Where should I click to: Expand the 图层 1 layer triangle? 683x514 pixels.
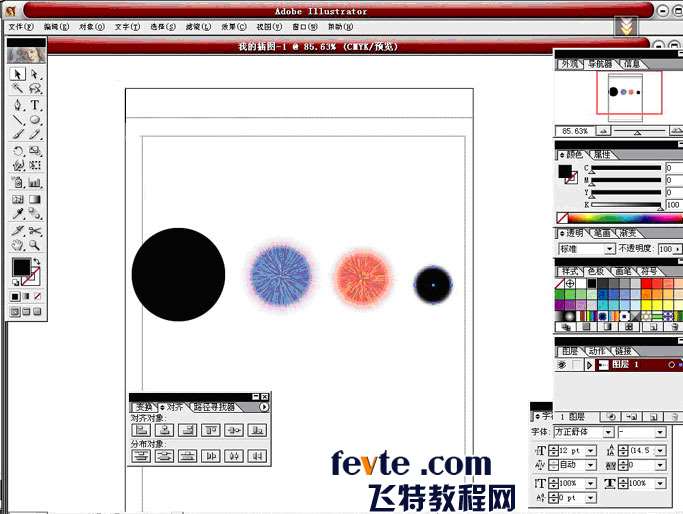coord(589,365)
